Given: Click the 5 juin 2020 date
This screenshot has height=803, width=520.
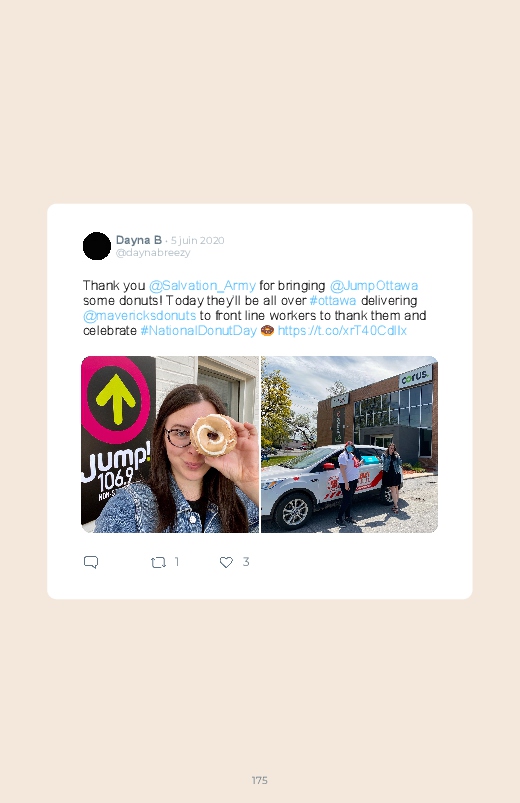Looking at the screenshot, I should [x=197, y=240].
